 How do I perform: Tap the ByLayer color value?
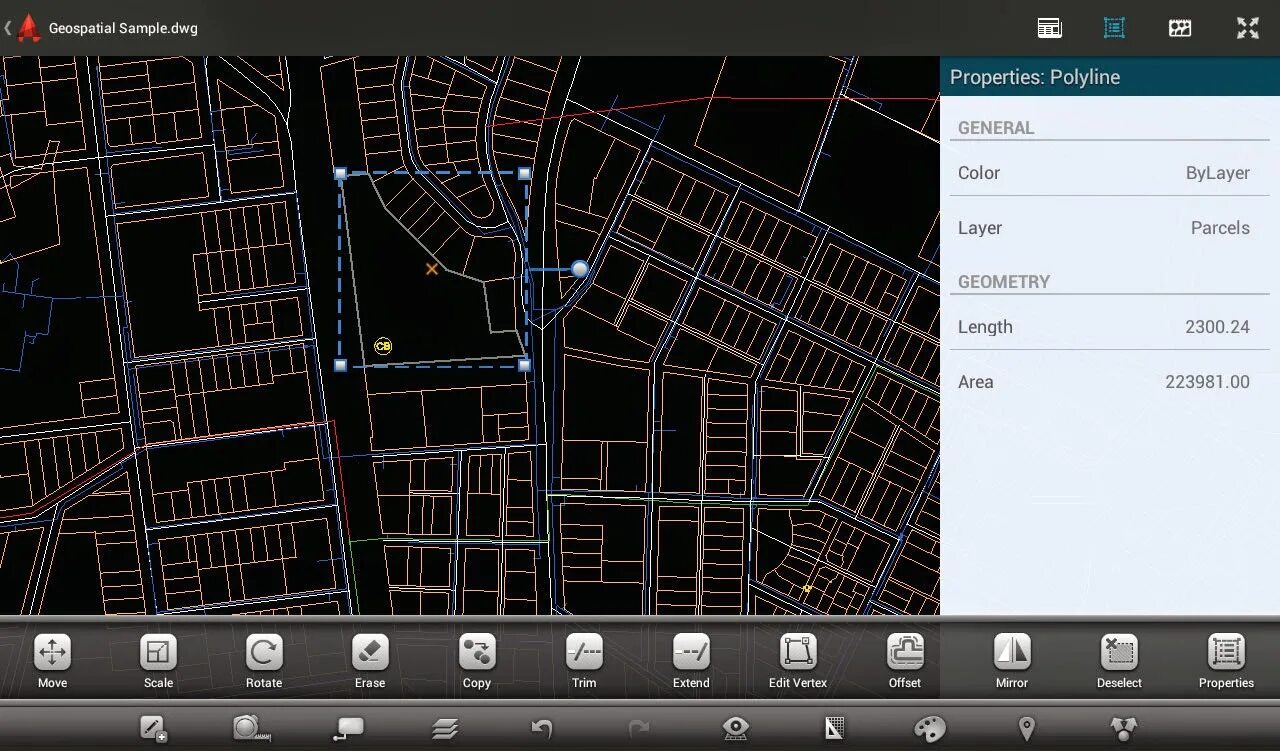[1217, 173]
